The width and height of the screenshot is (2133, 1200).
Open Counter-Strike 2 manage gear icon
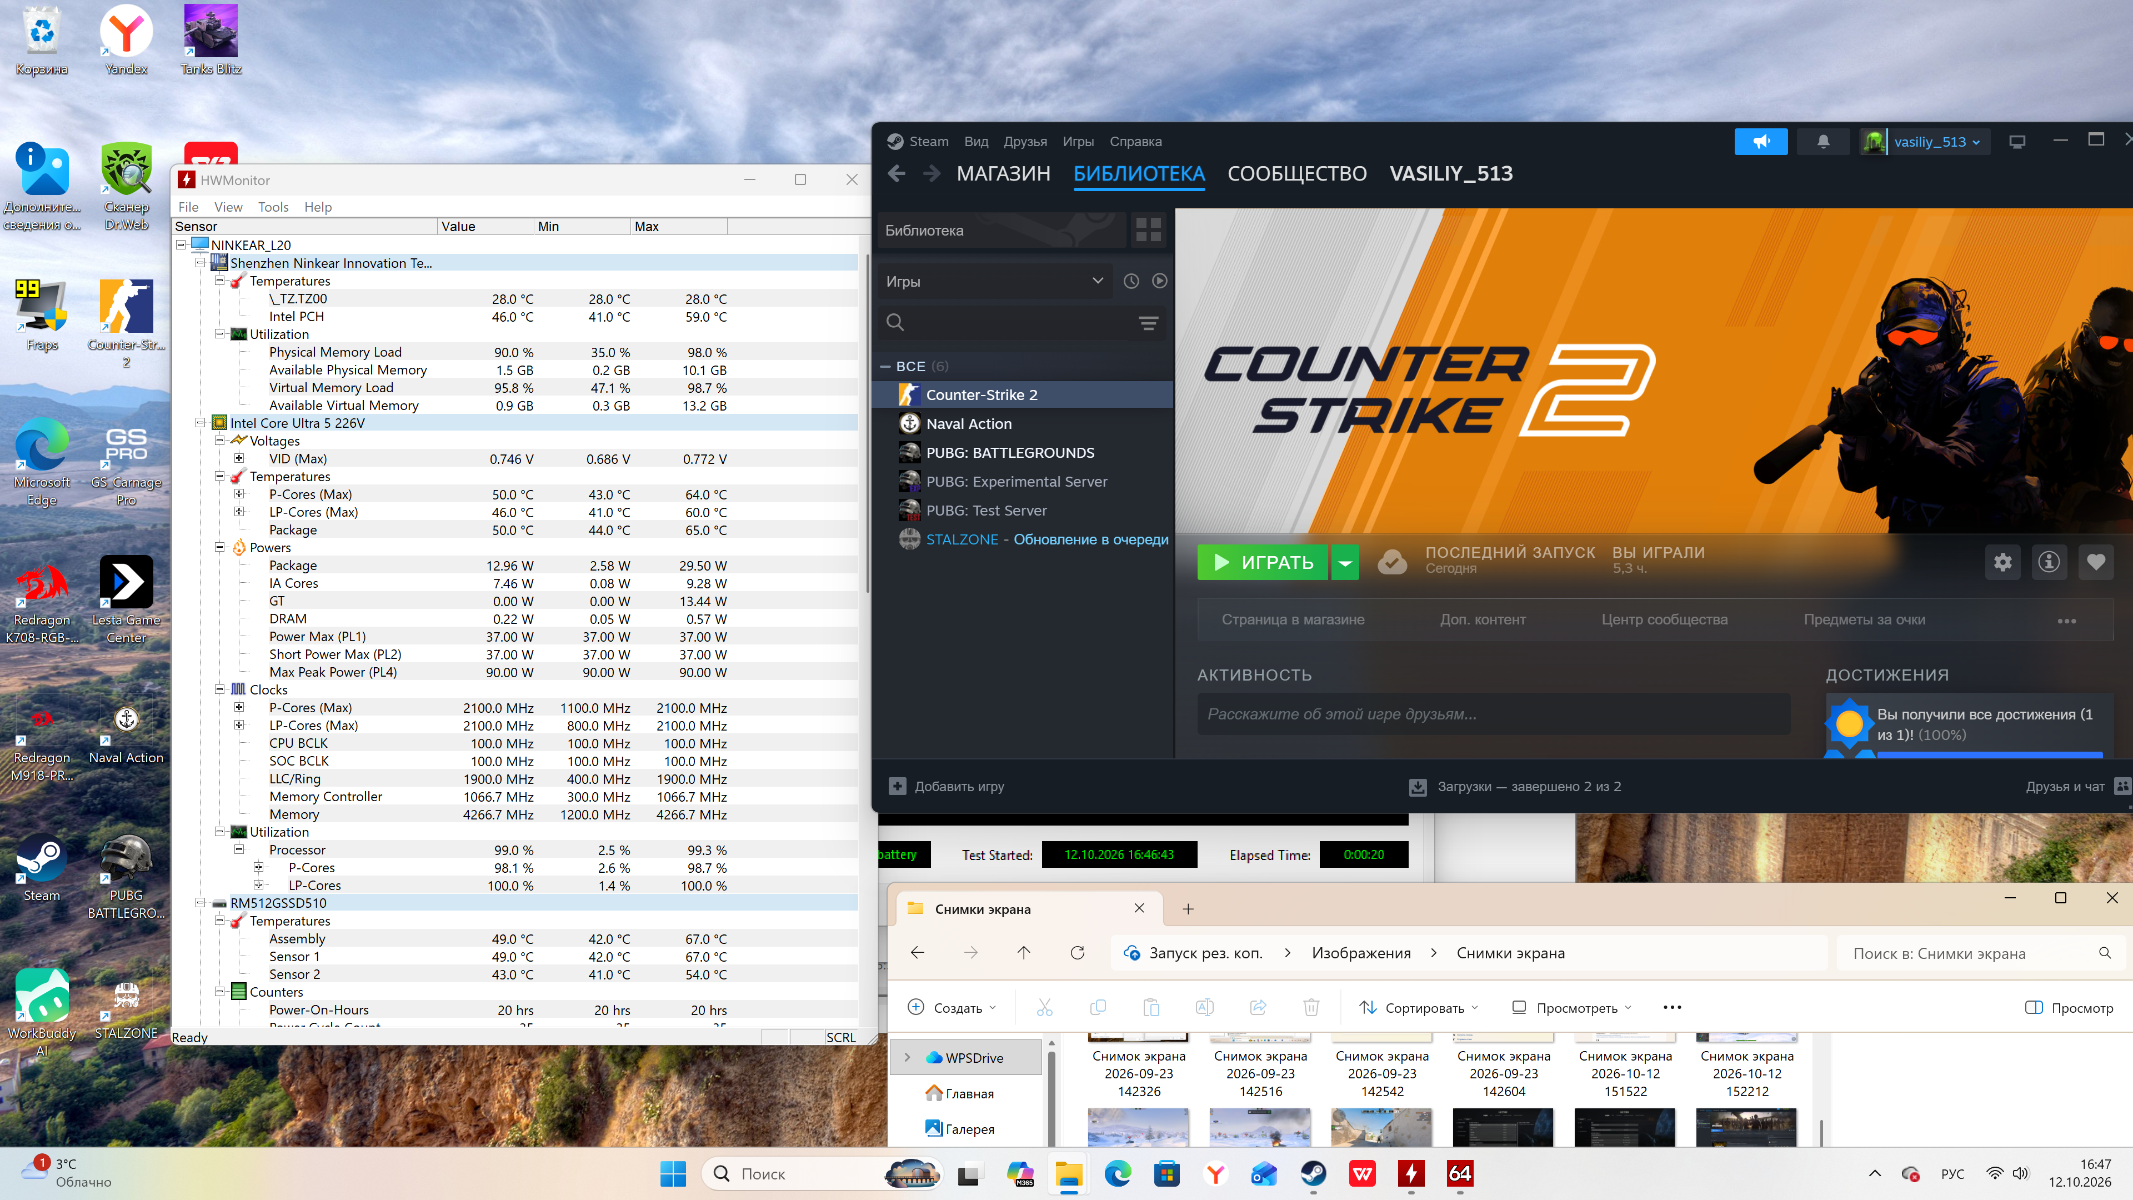click(x=2002, y=562)
